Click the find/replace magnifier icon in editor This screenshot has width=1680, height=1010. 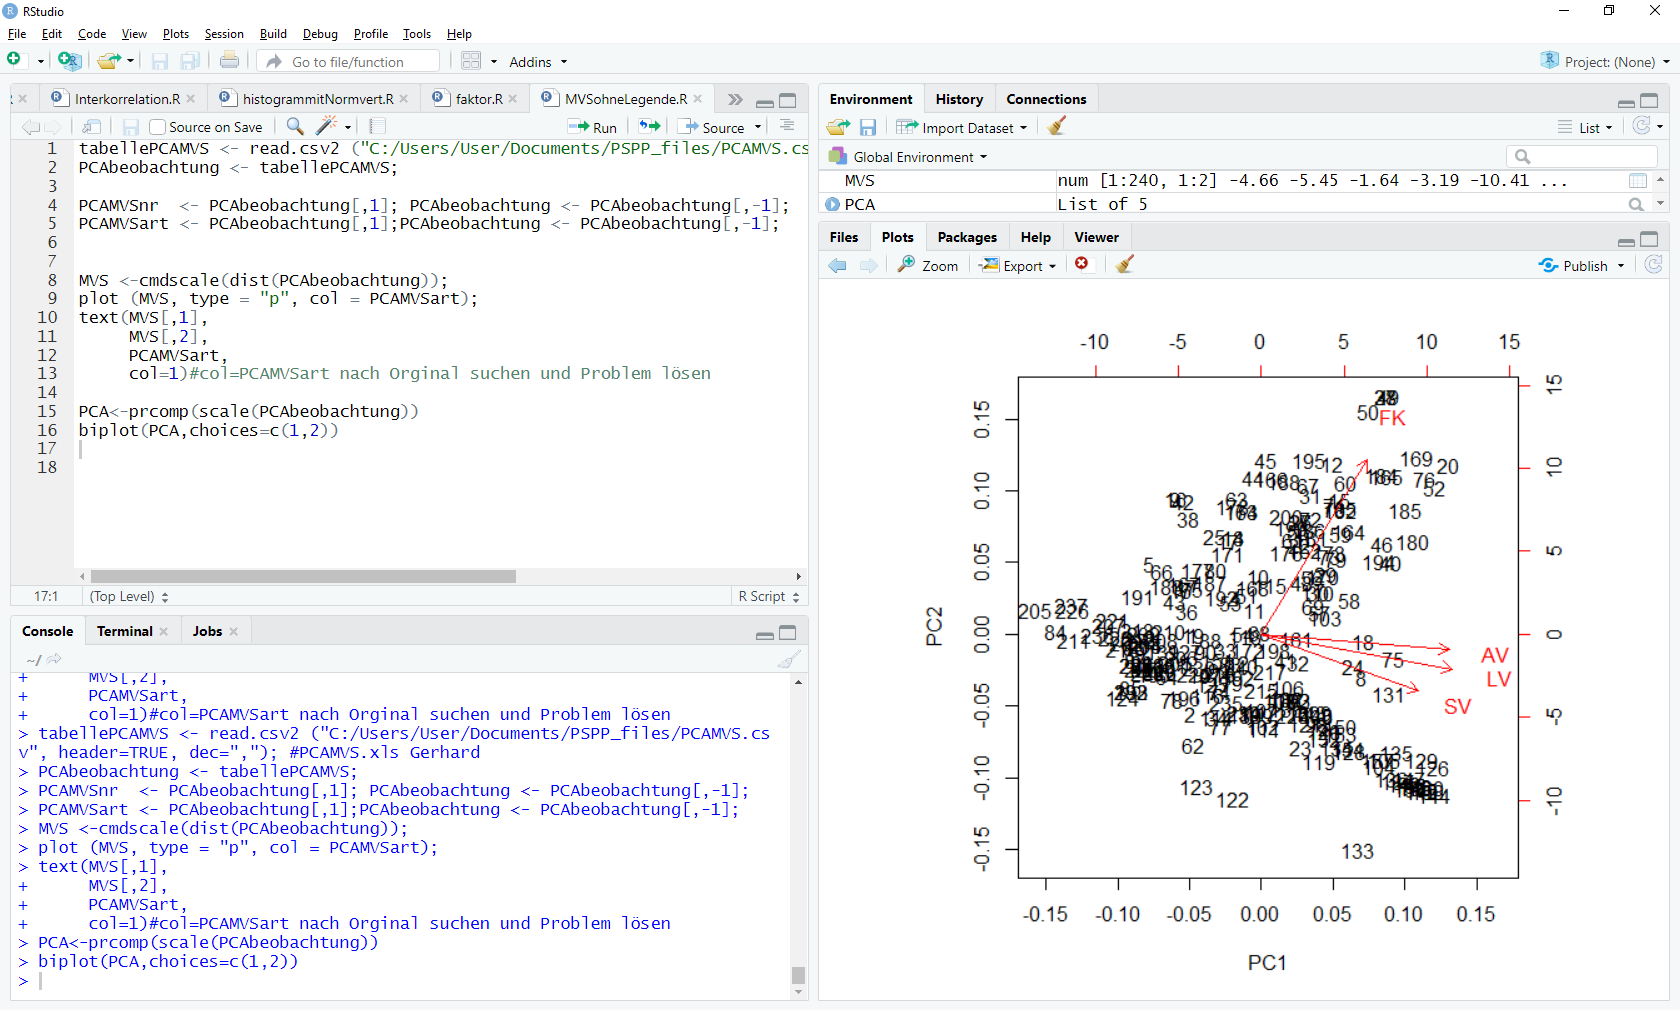[295, 126]
